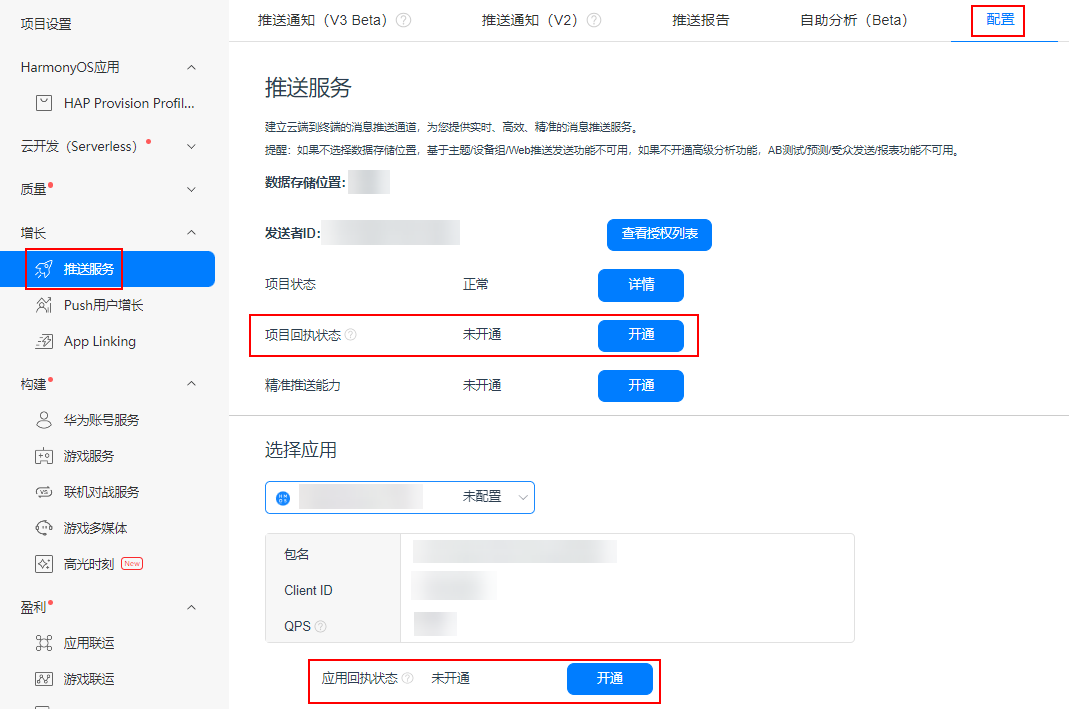The height and width of the screenshot is (709, 1069).
Task: Switch to the 推送报告 tab
Action: [x=700, y=20]
